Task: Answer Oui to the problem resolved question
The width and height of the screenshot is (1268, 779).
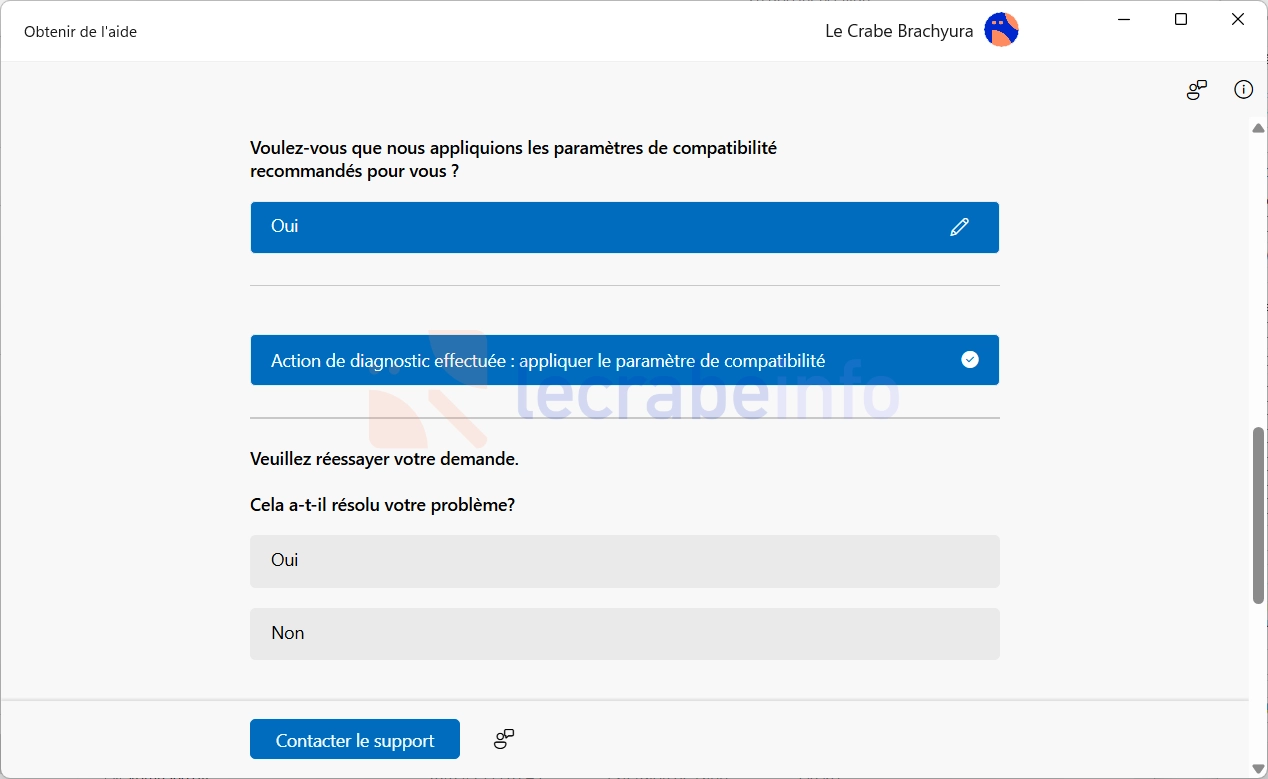Action: (x=625, y=560)
